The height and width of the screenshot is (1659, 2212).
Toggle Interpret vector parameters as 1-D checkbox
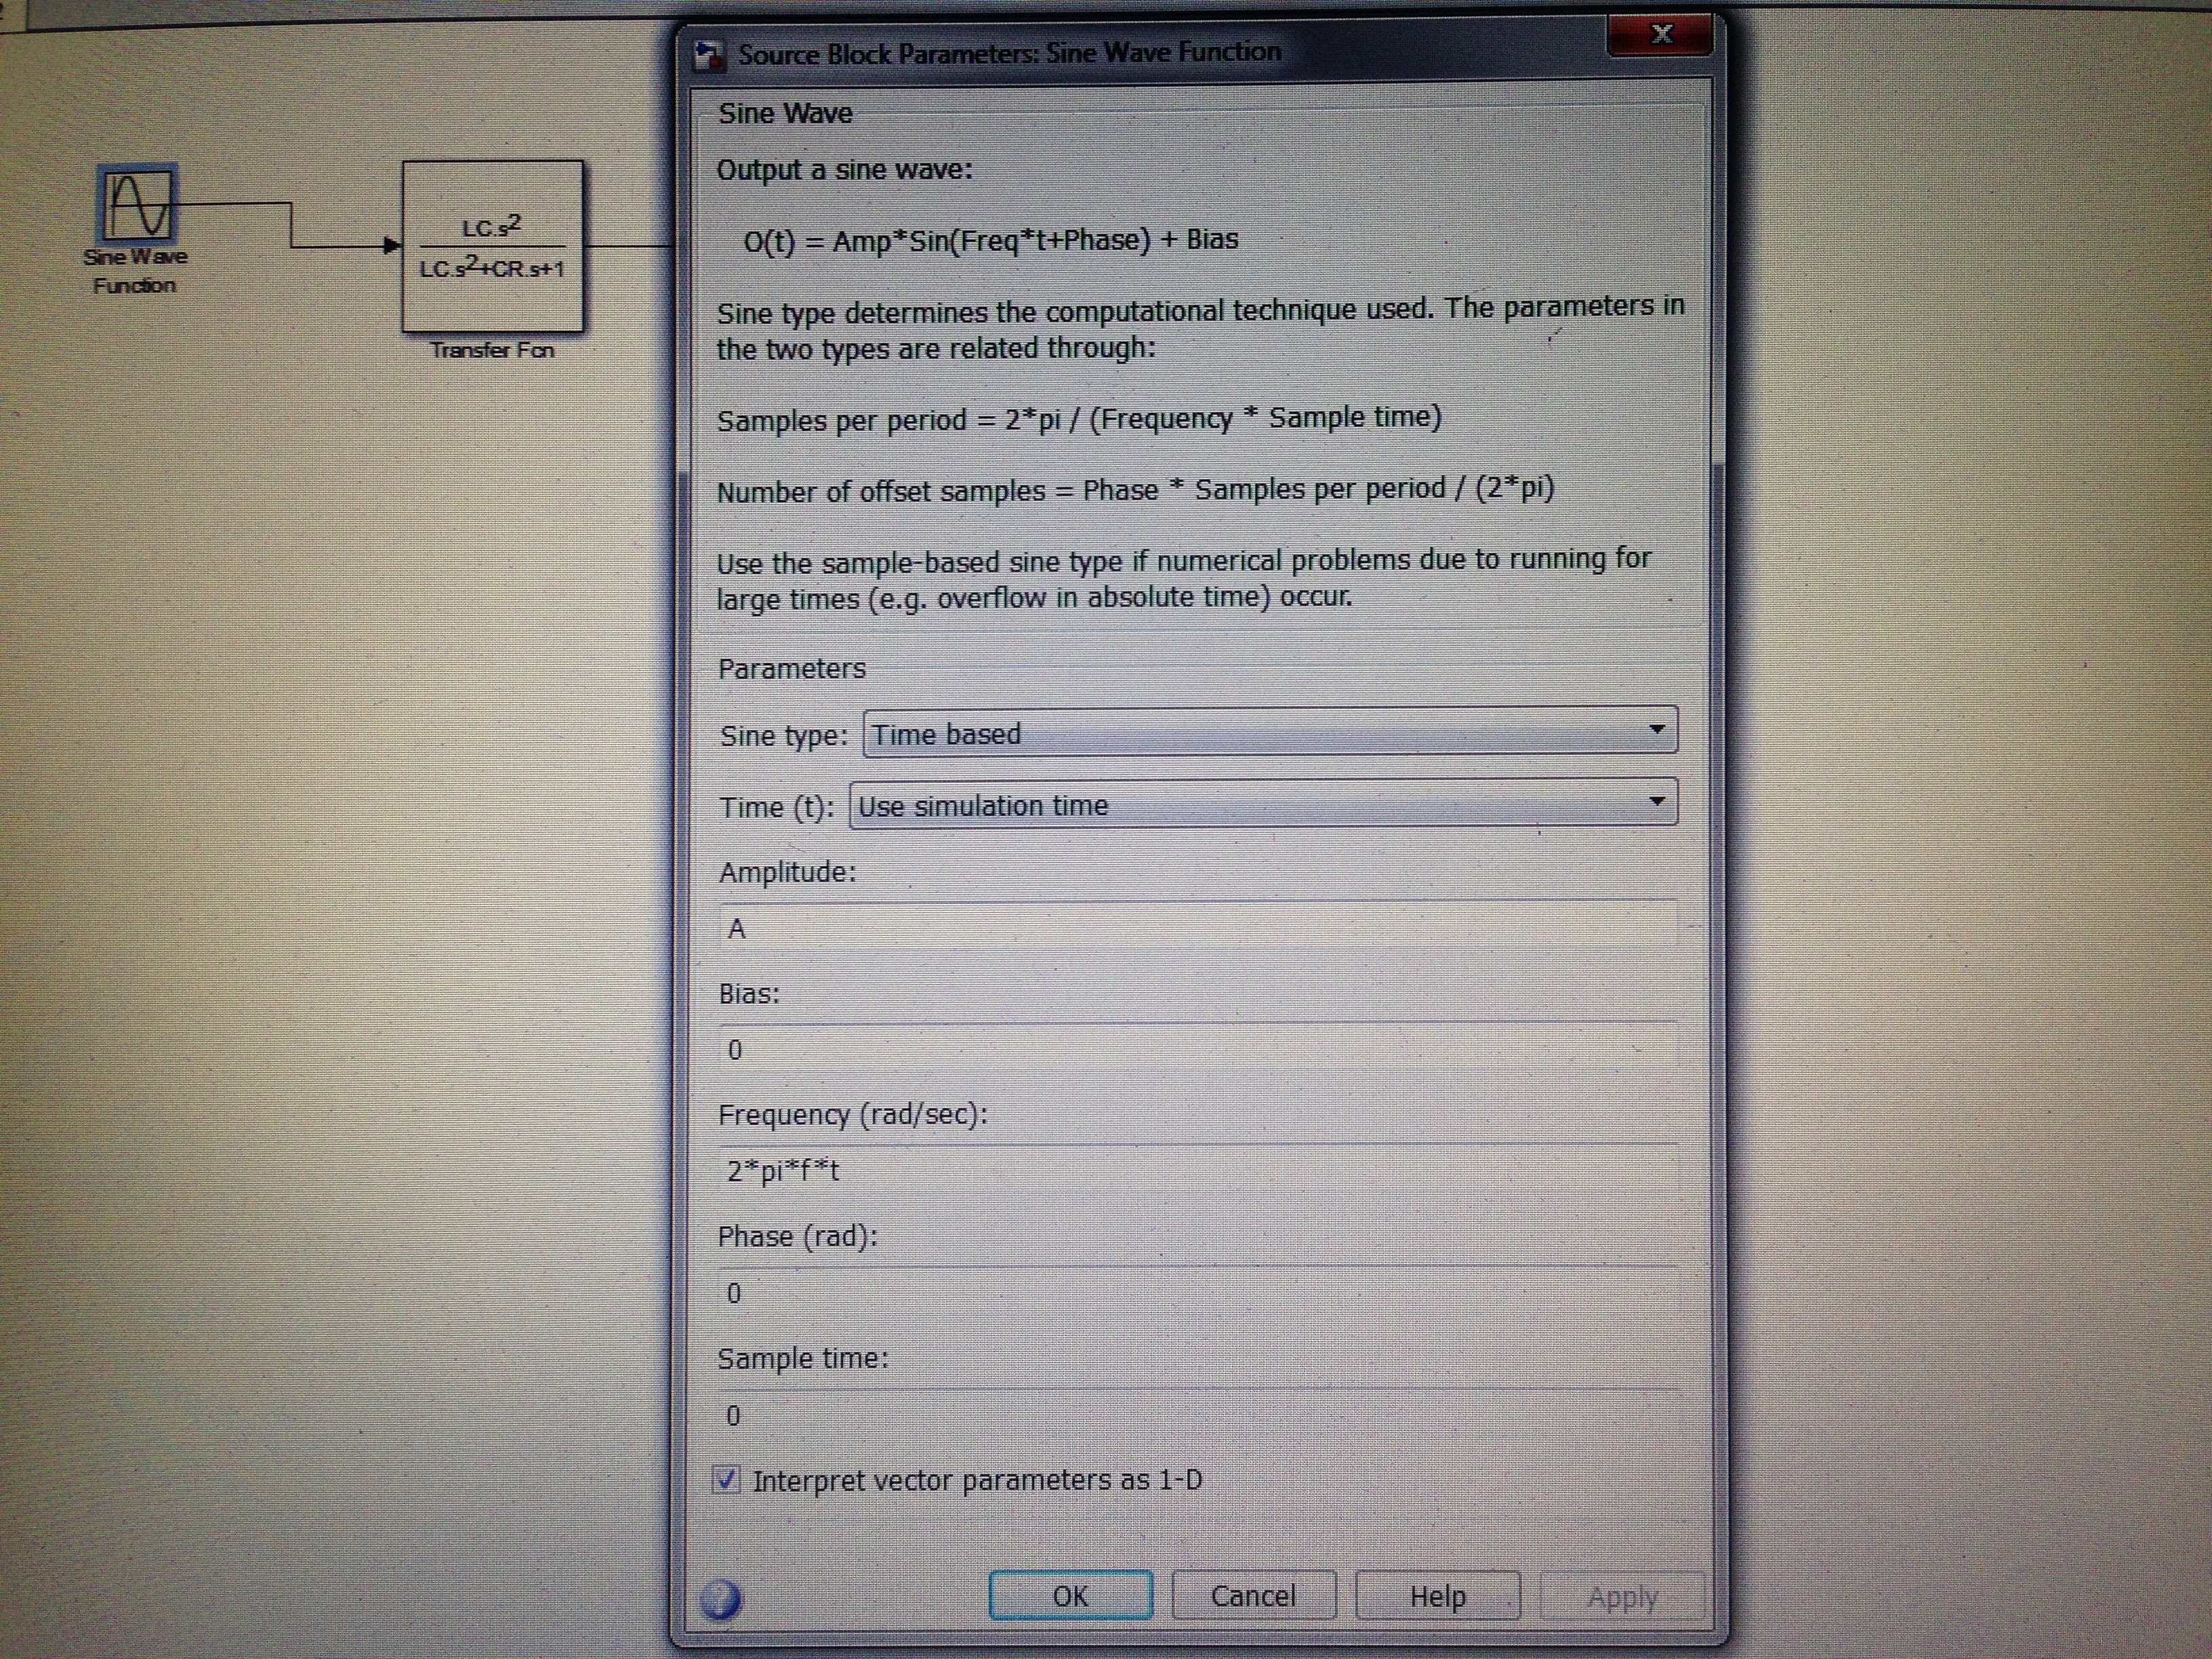[727, 1479]
